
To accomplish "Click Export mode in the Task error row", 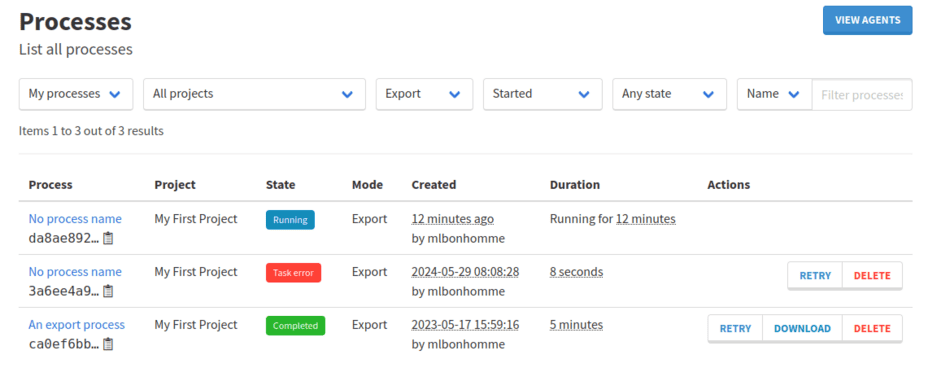I will 369,272.
